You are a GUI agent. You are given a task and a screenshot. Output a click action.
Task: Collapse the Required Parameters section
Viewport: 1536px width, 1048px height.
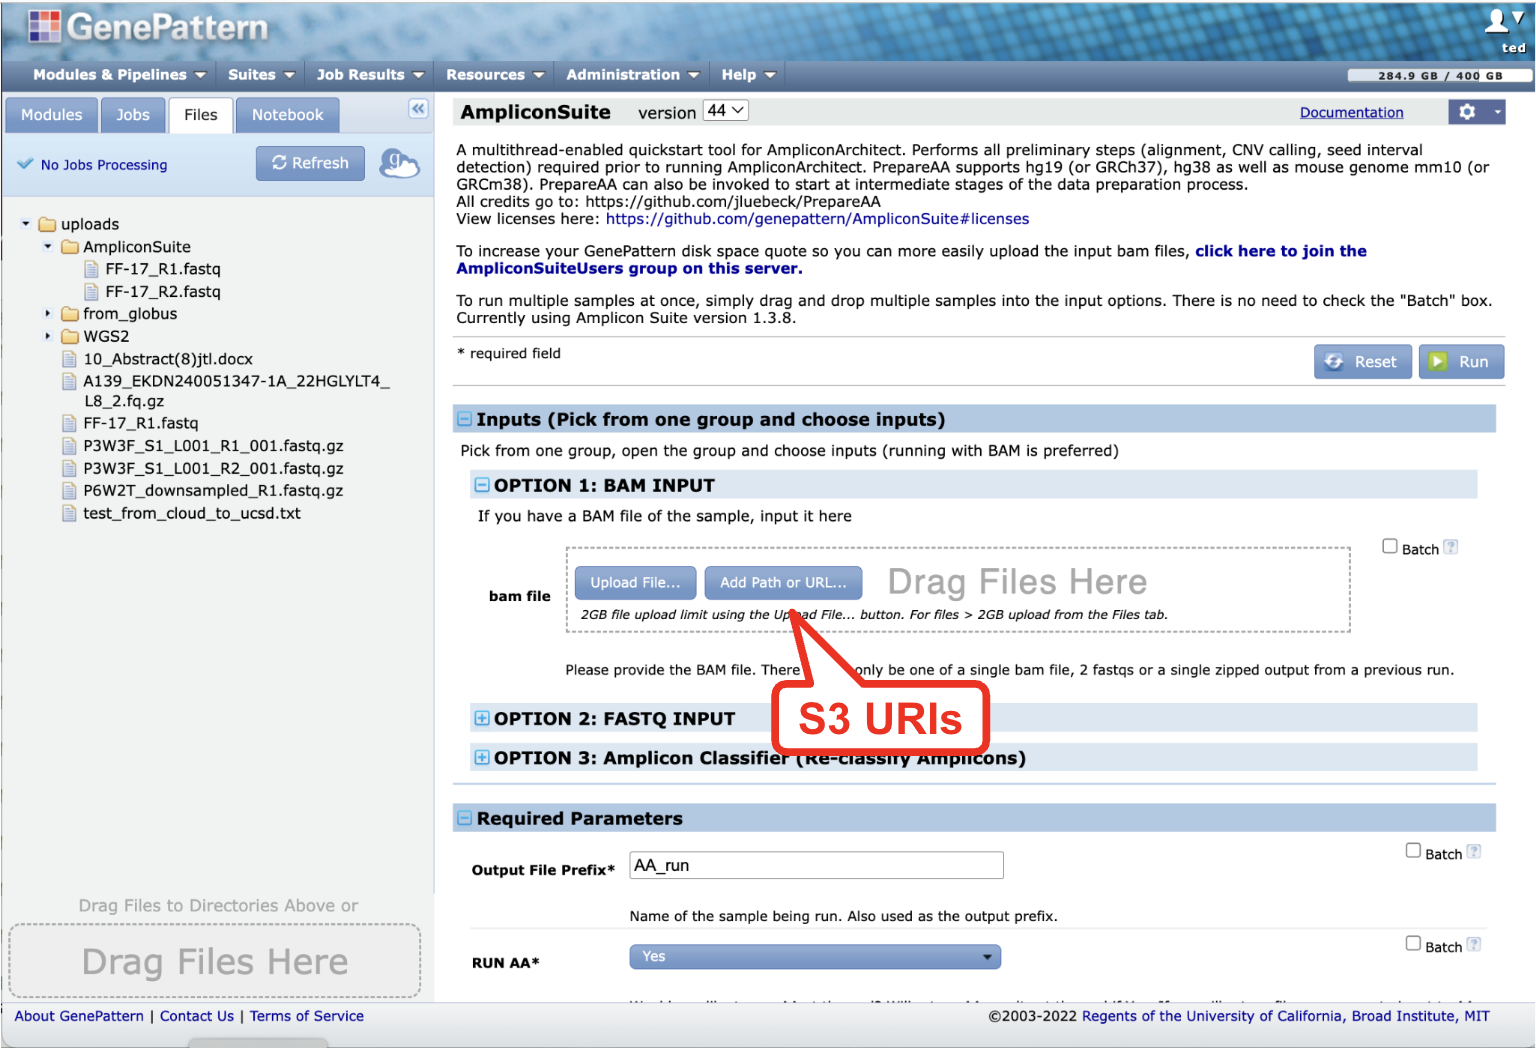tap(464, 818)
